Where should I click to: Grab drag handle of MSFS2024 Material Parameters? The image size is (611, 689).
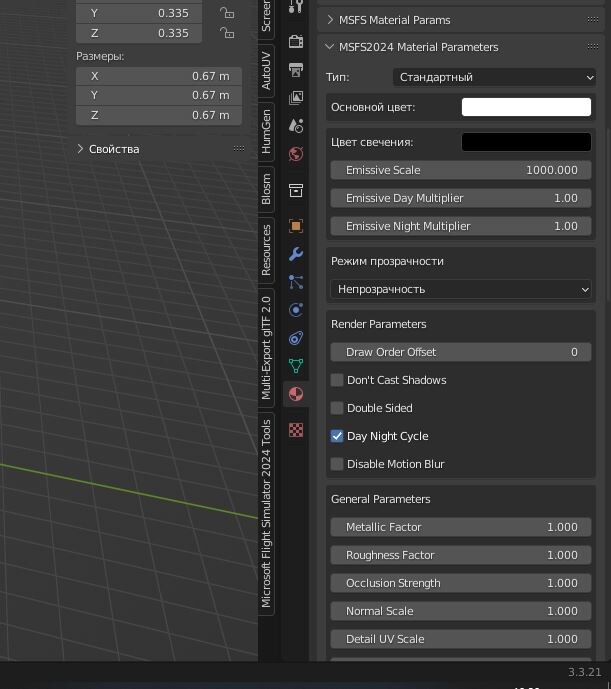coord(593,47)
